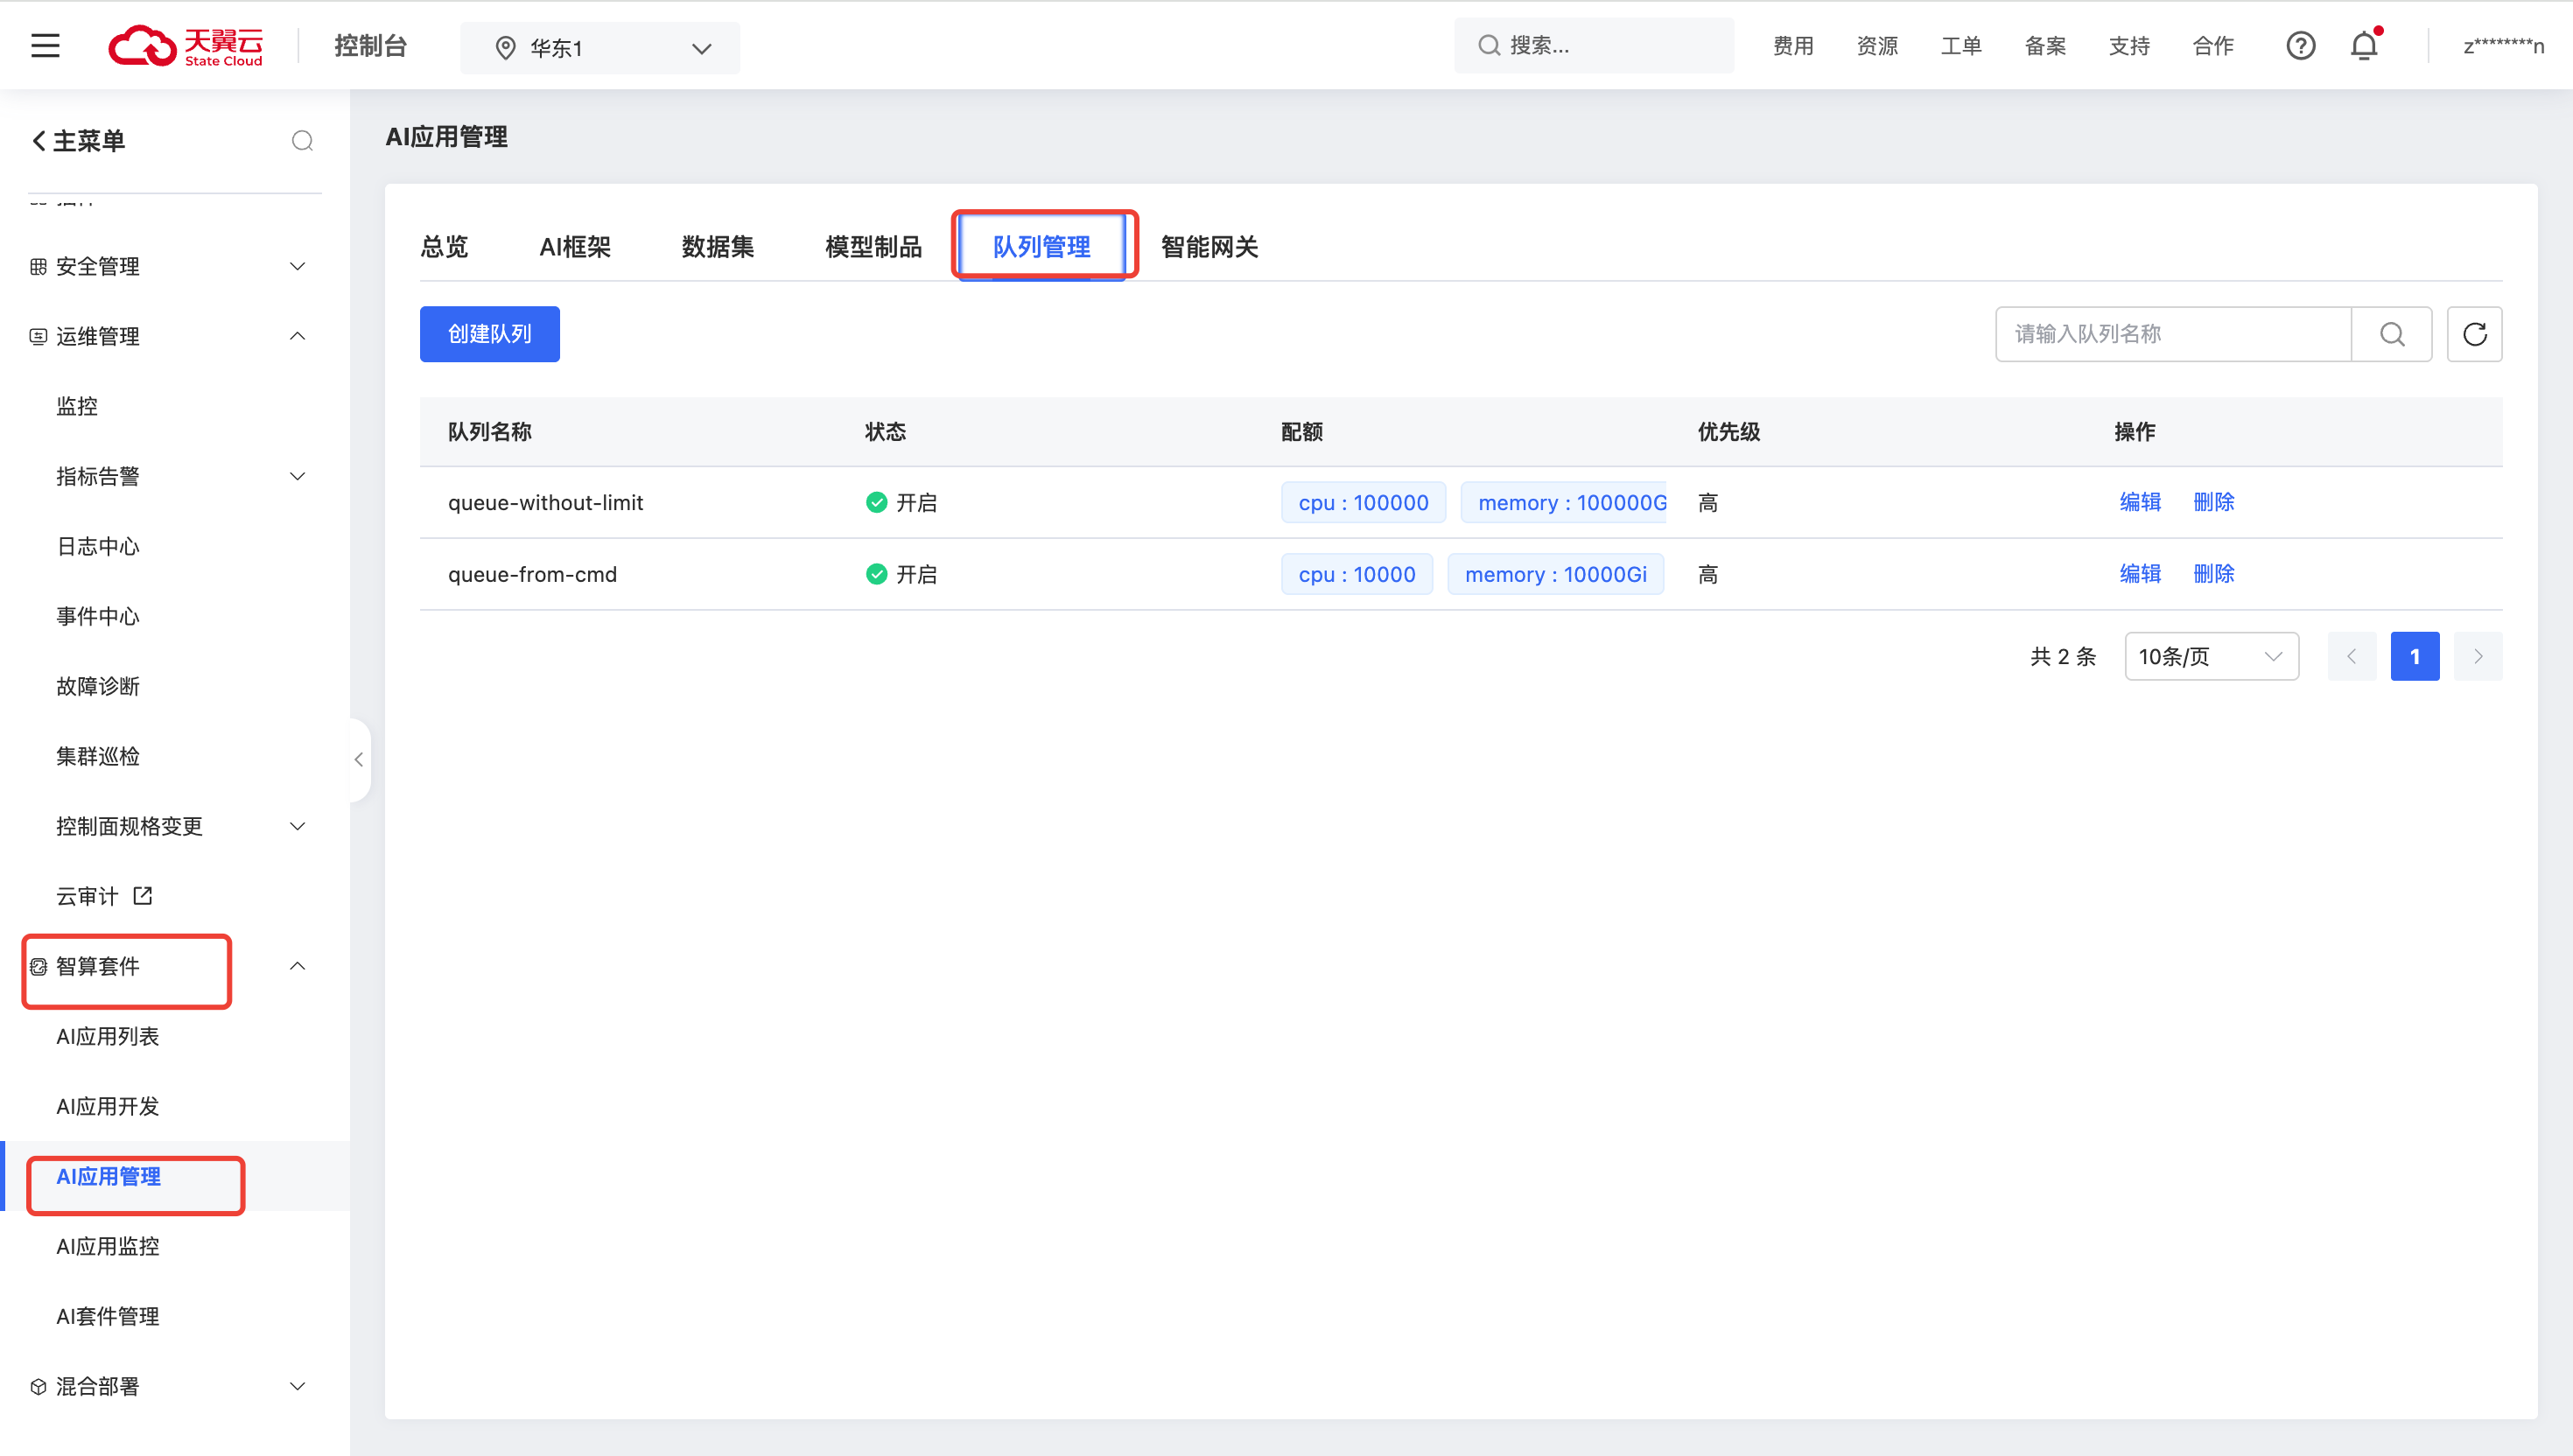This screenshot has height=1456, width=2573.
Task: Click the 创建队列 button
Action: coord(489,334)
